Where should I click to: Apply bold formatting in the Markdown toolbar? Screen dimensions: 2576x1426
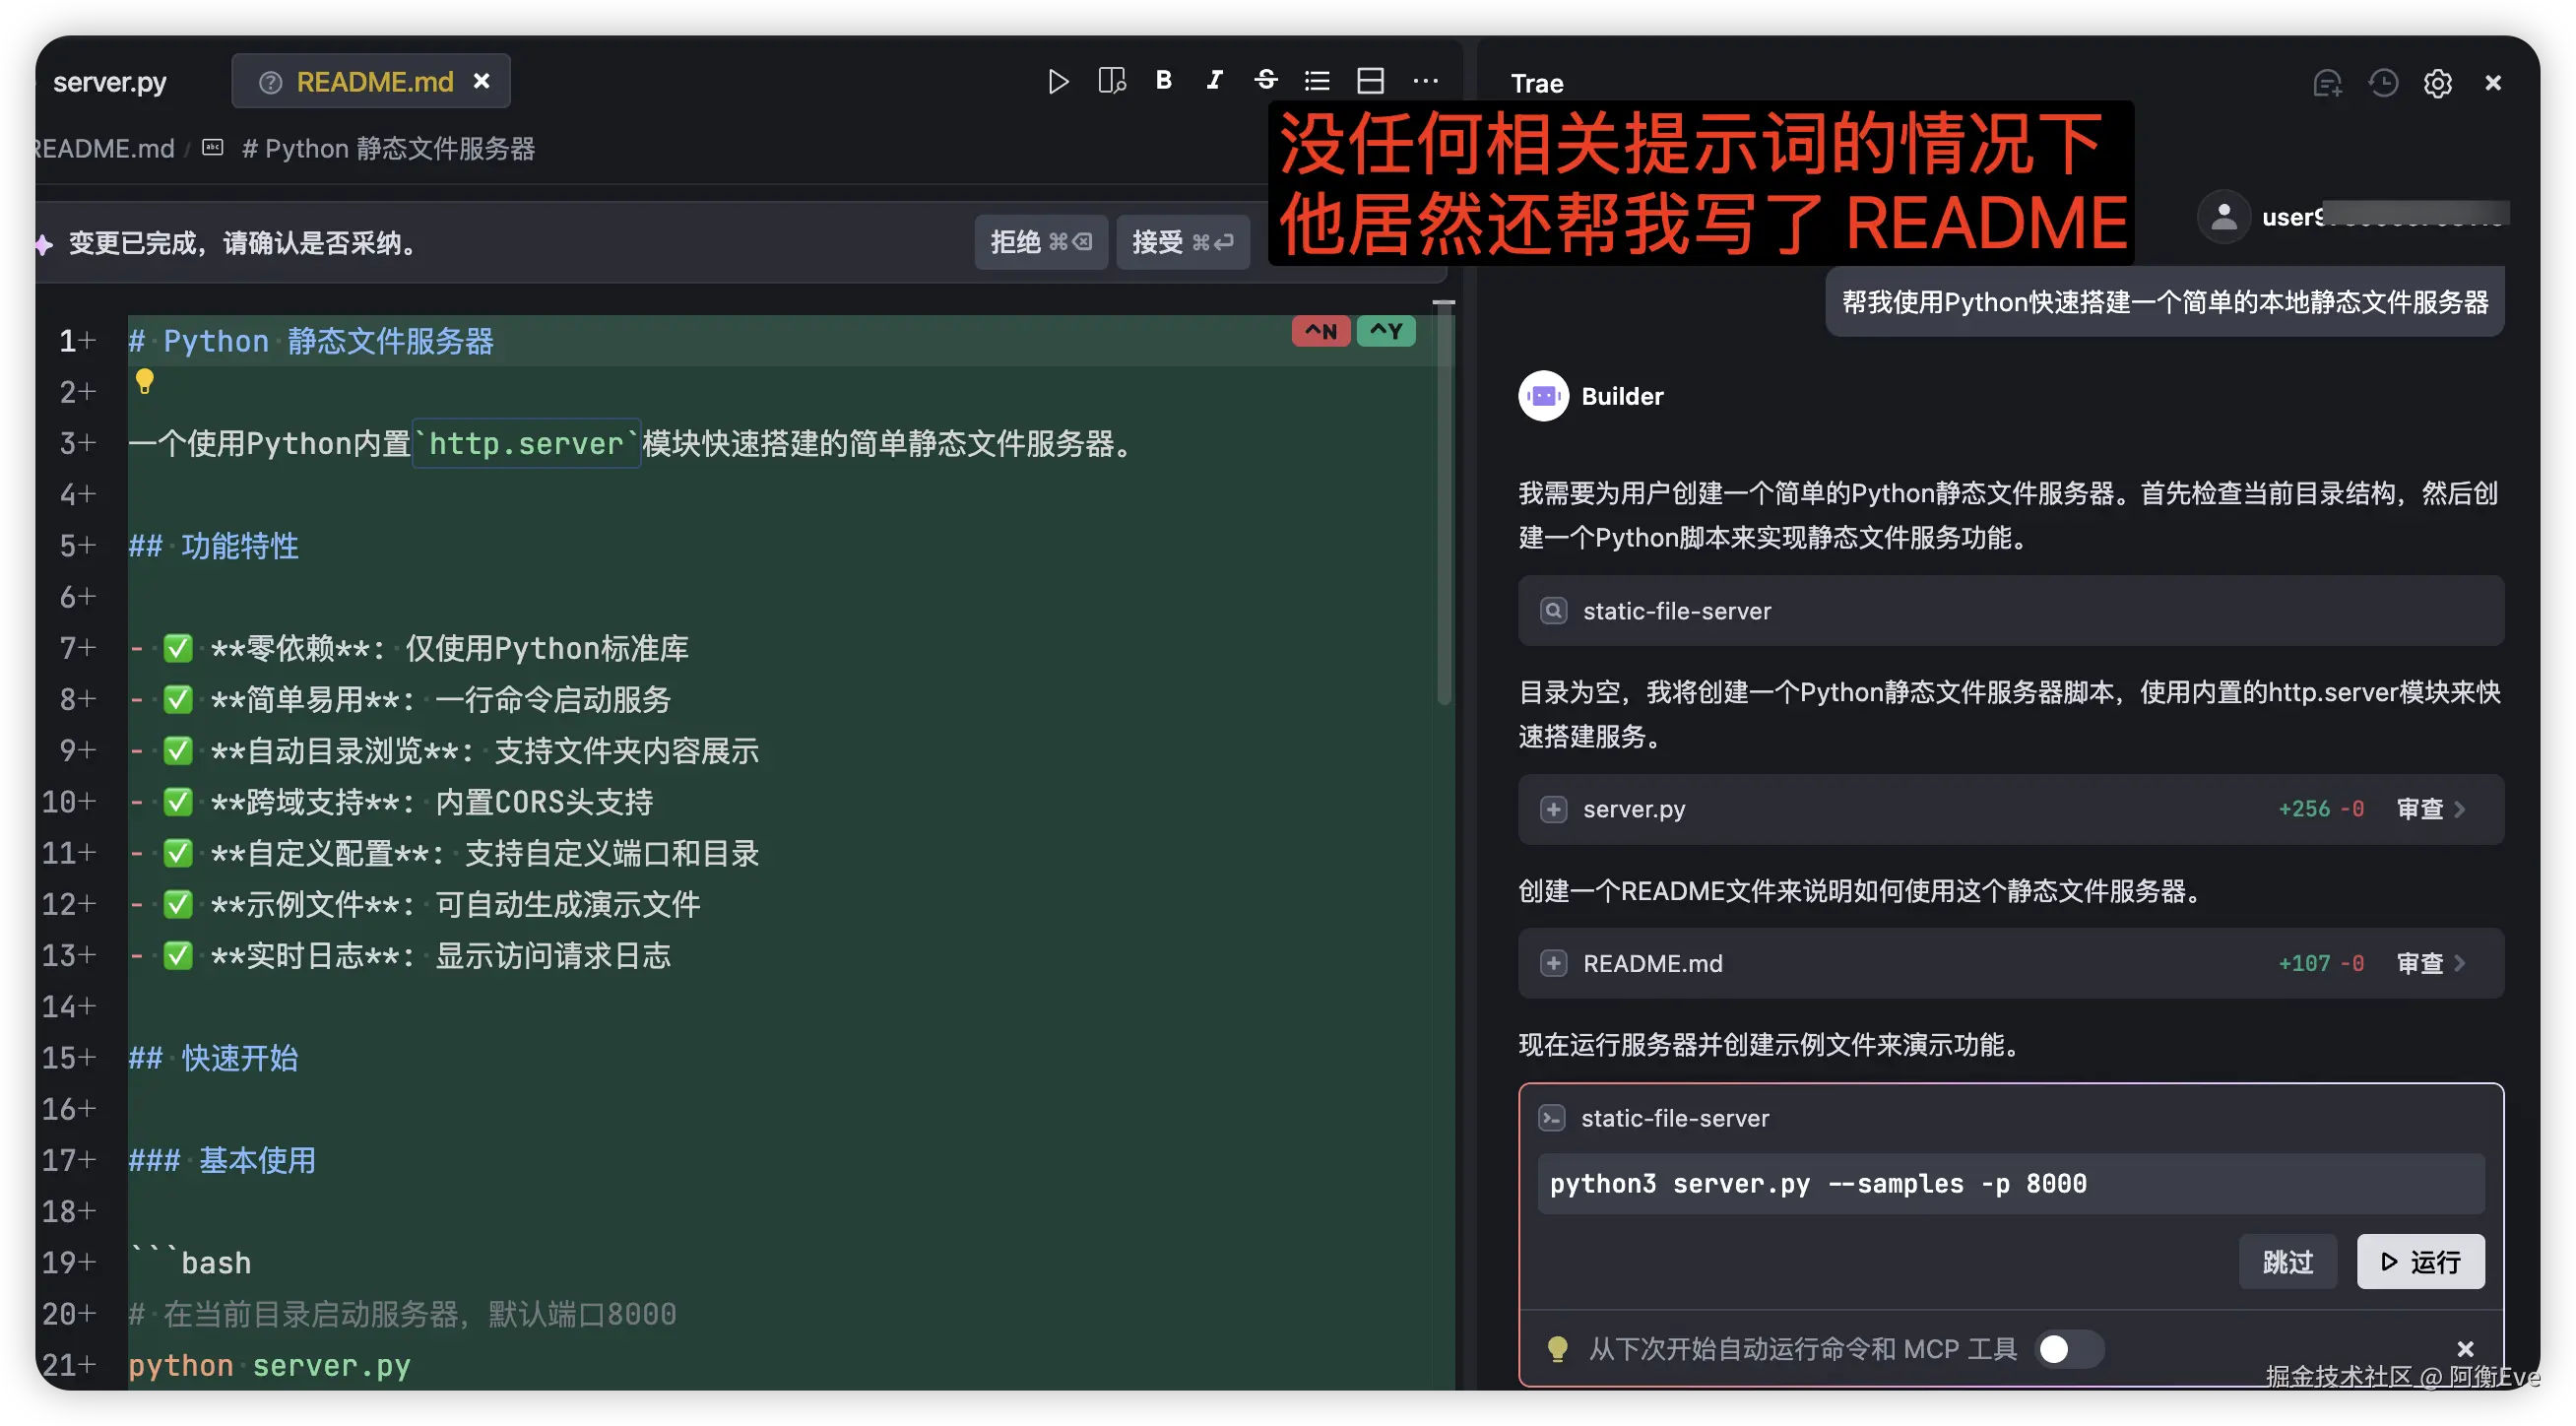point(1163,81)
